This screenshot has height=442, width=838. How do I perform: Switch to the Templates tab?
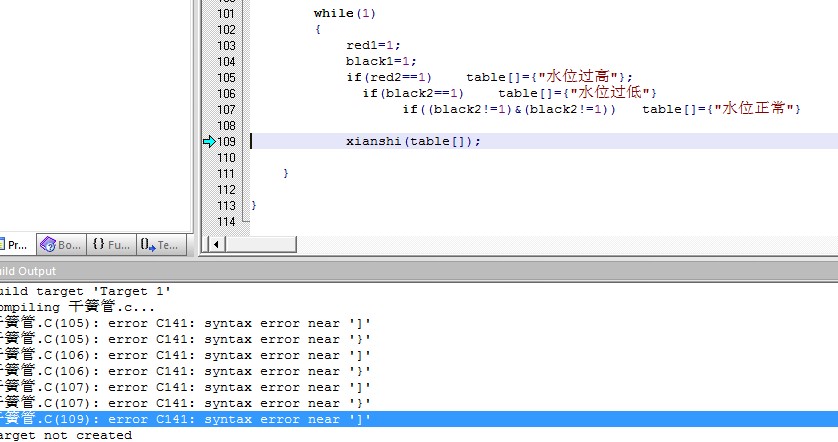click(161, 245)
